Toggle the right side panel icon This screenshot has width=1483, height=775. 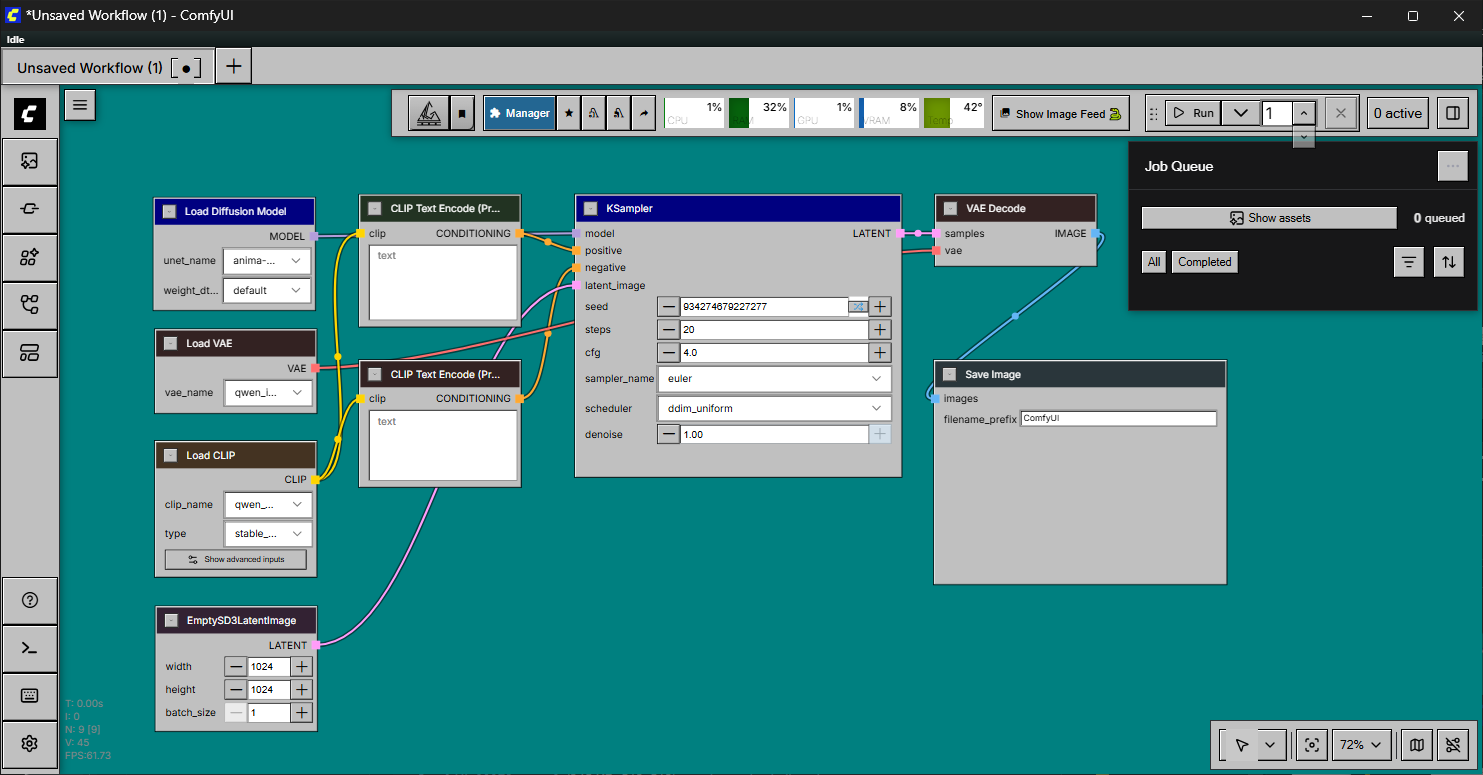click(1451, 113)
